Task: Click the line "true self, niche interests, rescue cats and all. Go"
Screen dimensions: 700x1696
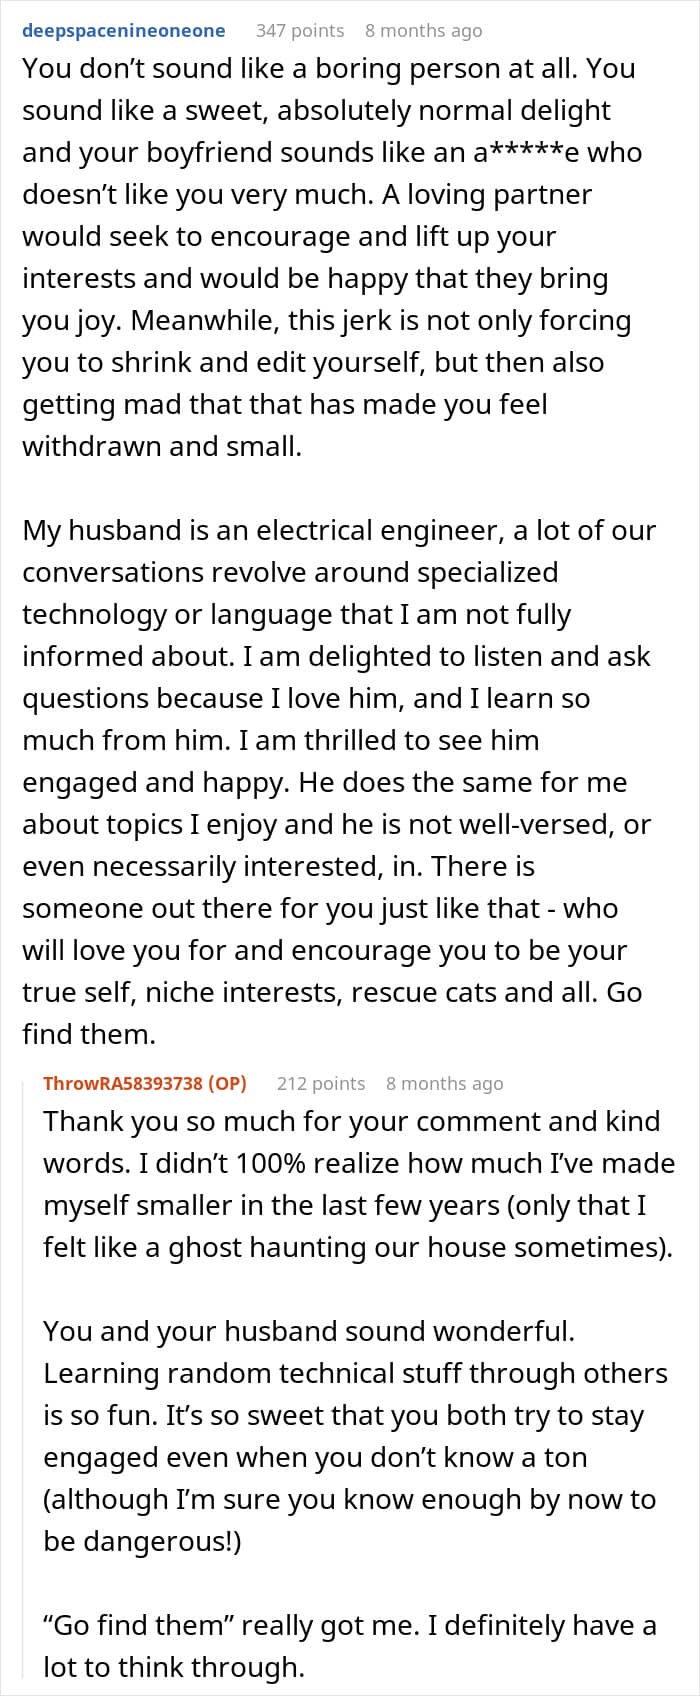Action: click(332, 992)
